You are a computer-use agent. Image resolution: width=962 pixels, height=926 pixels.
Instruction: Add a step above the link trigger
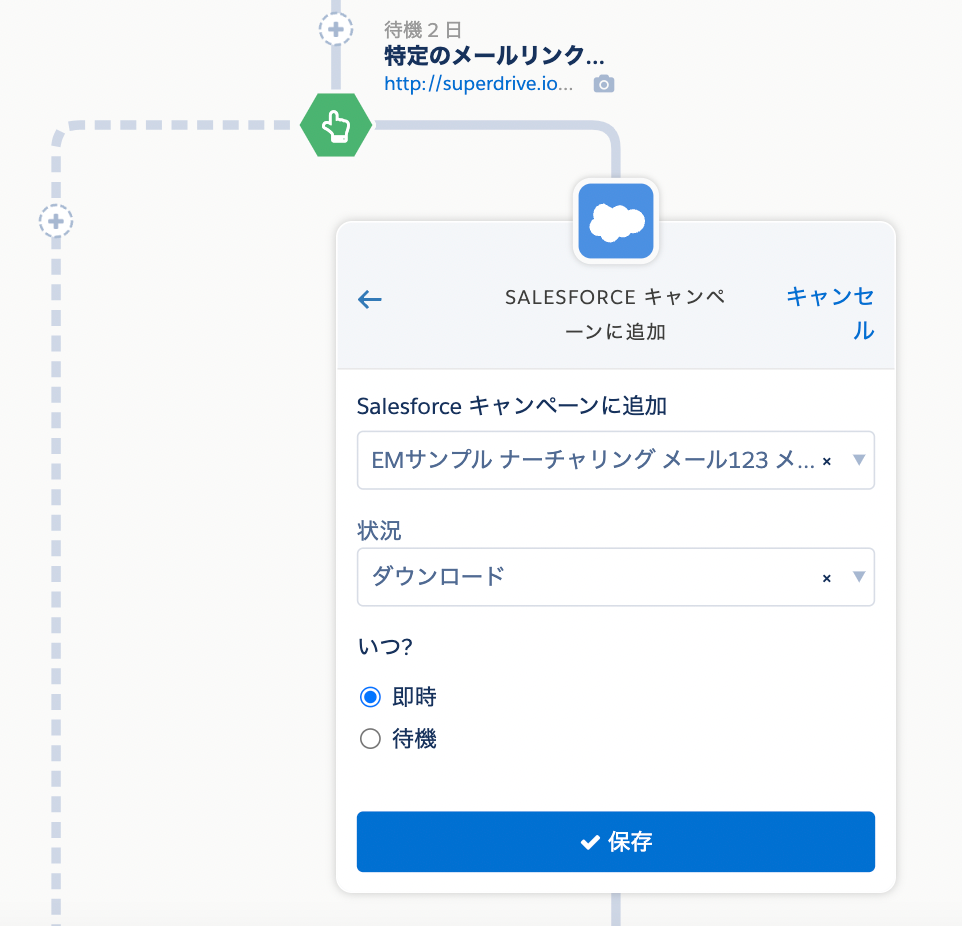336,29
